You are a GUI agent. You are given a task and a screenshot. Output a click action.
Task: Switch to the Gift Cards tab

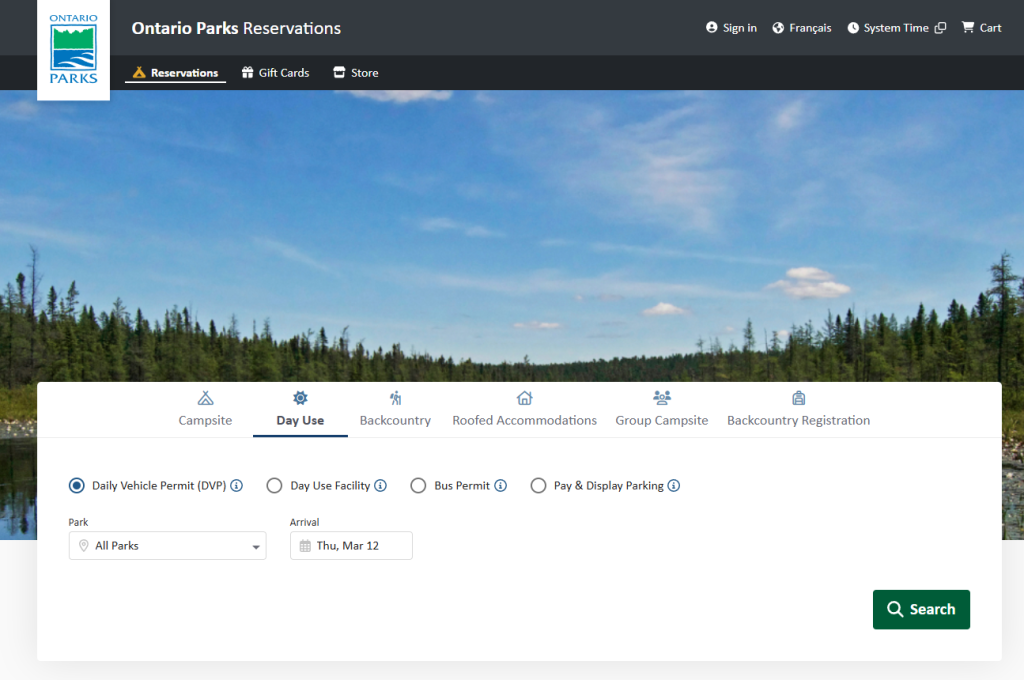(x=275, y=72)
